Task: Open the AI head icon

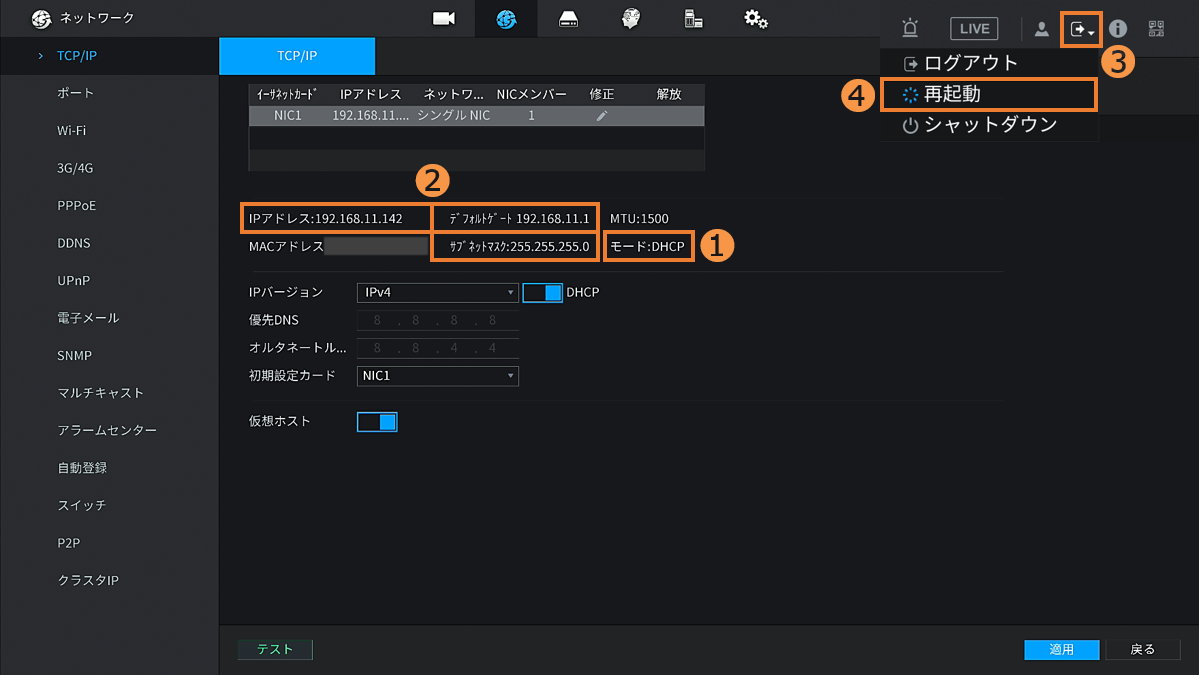Action: [630, 19]
